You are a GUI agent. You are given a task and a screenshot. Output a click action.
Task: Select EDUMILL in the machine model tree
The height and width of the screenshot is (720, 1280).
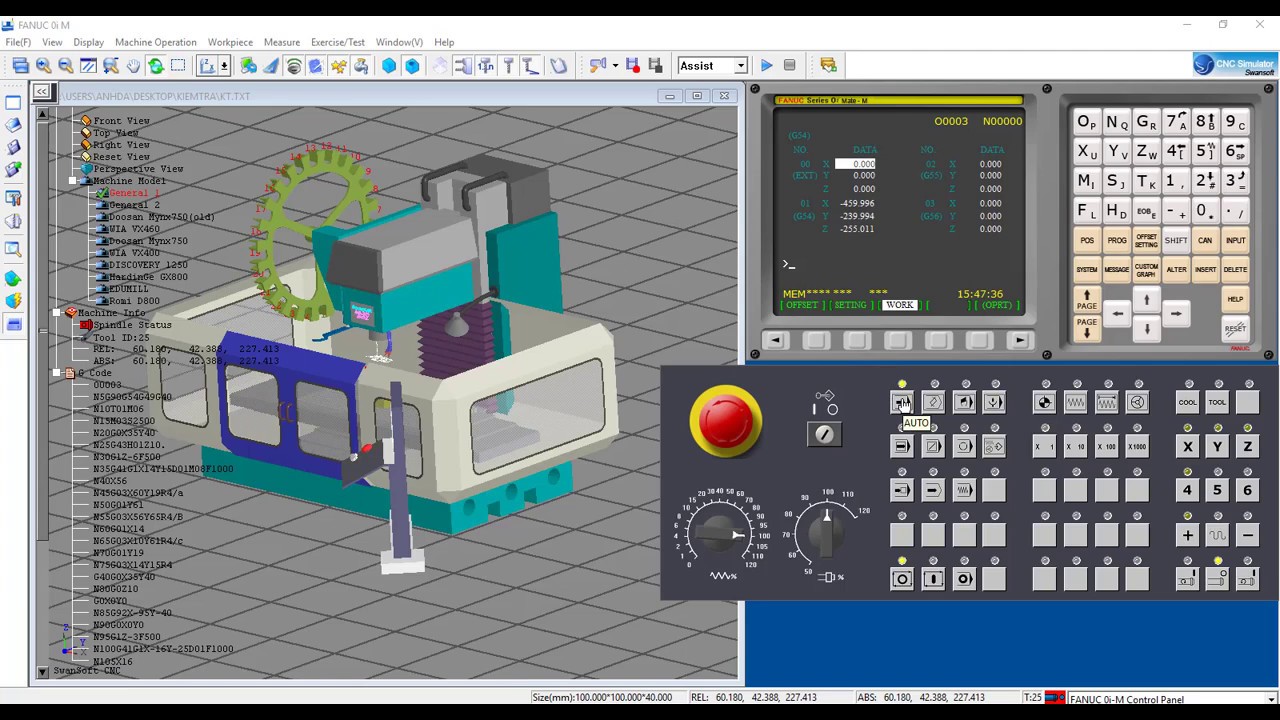128,289
